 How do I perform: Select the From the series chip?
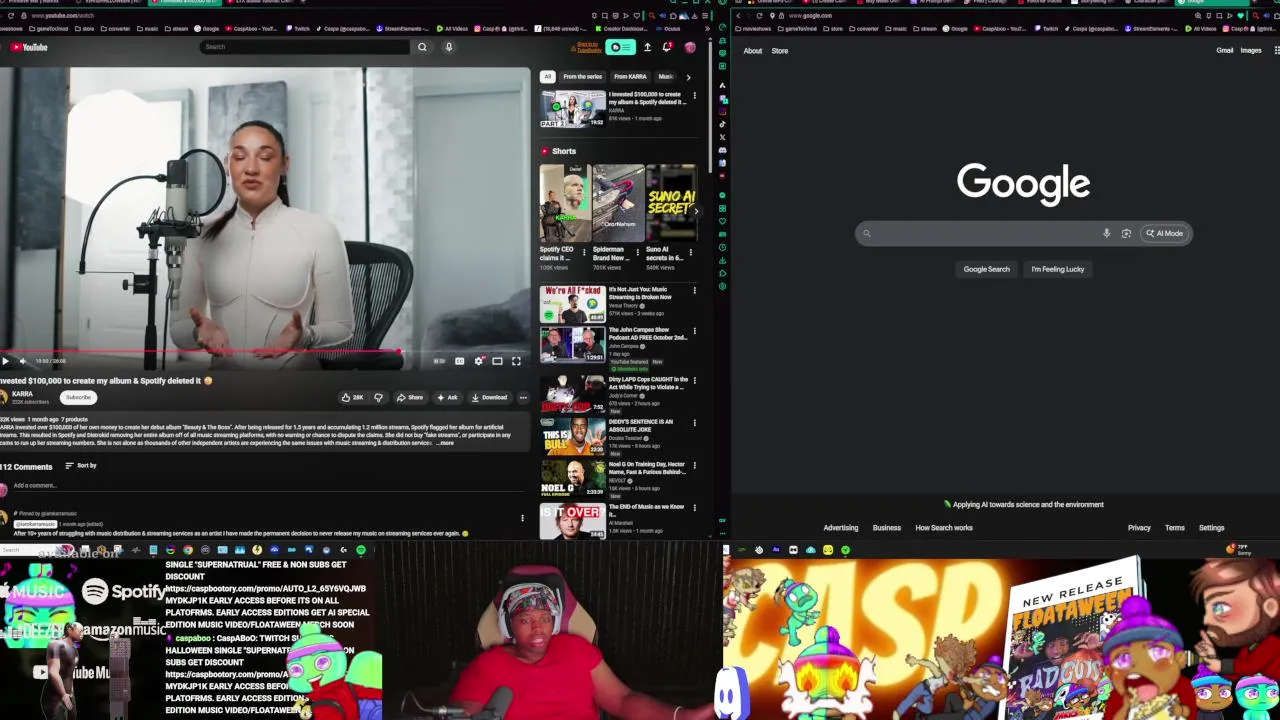582,77
